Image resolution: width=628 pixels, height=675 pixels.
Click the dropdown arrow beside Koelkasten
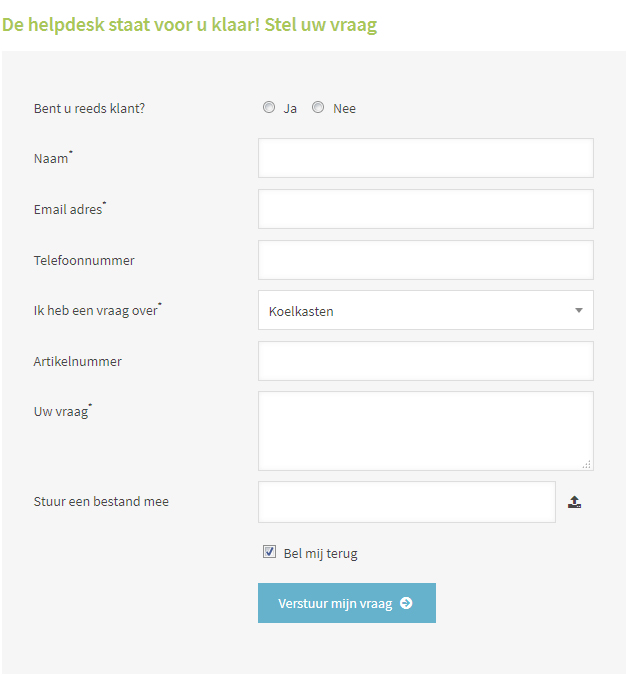578,311
